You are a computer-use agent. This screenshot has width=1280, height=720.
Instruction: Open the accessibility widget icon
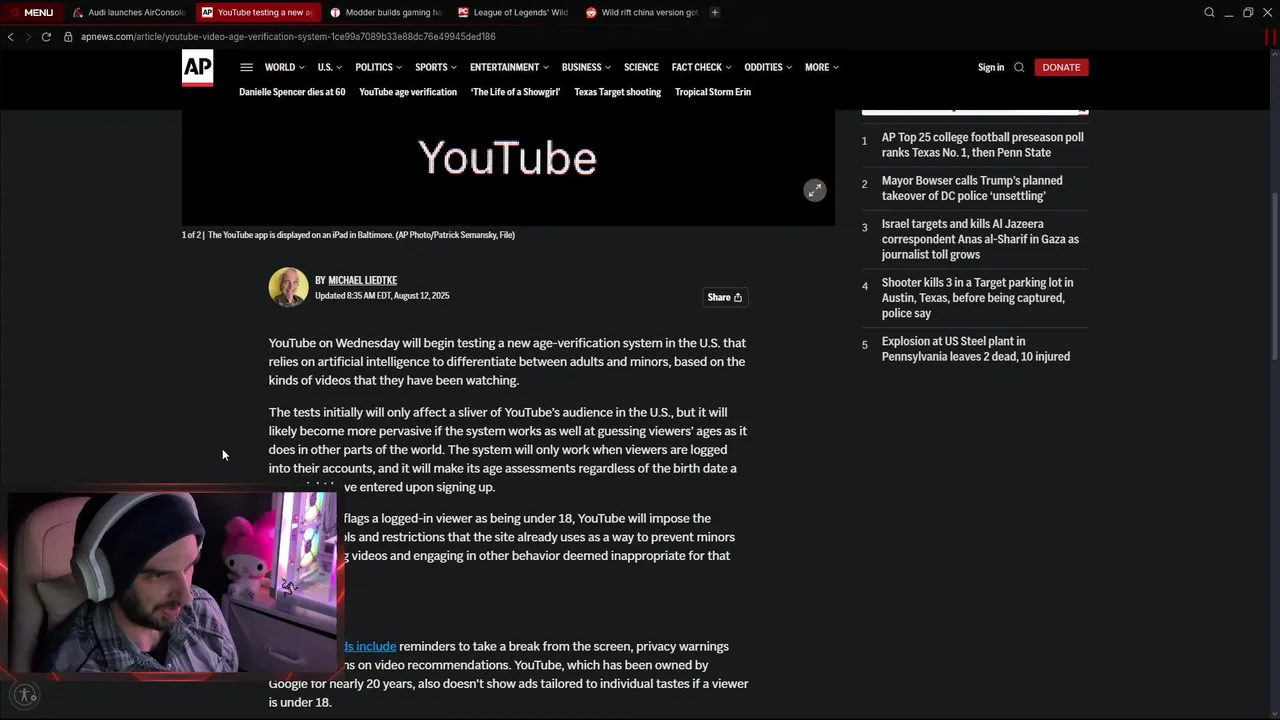pyautogui.click(x=26, y=695)
